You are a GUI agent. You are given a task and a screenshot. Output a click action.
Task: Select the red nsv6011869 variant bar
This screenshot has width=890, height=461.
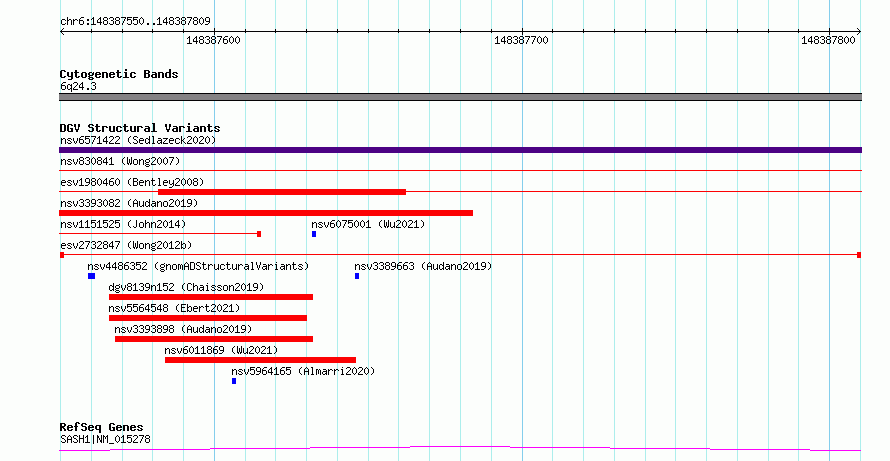pos(261,360)
